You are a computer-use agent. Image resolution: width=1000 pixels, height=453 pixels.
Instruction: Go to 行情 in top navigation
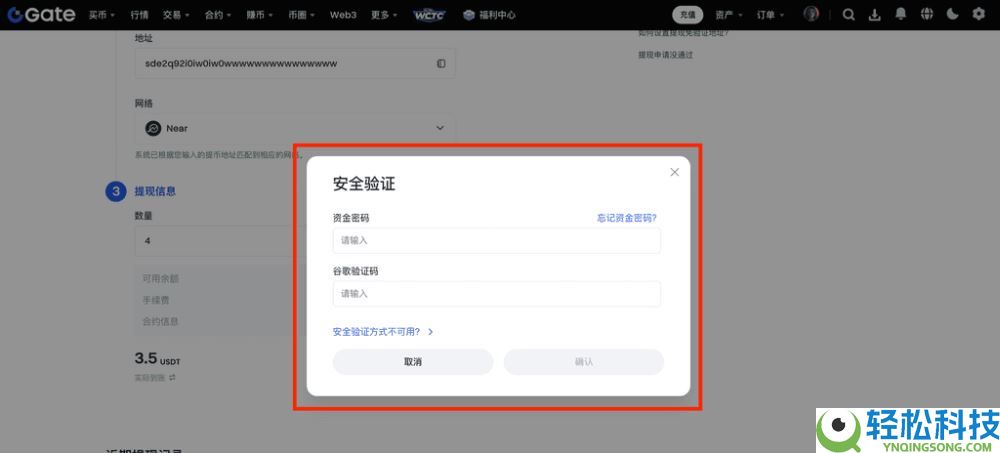(139, 15)
